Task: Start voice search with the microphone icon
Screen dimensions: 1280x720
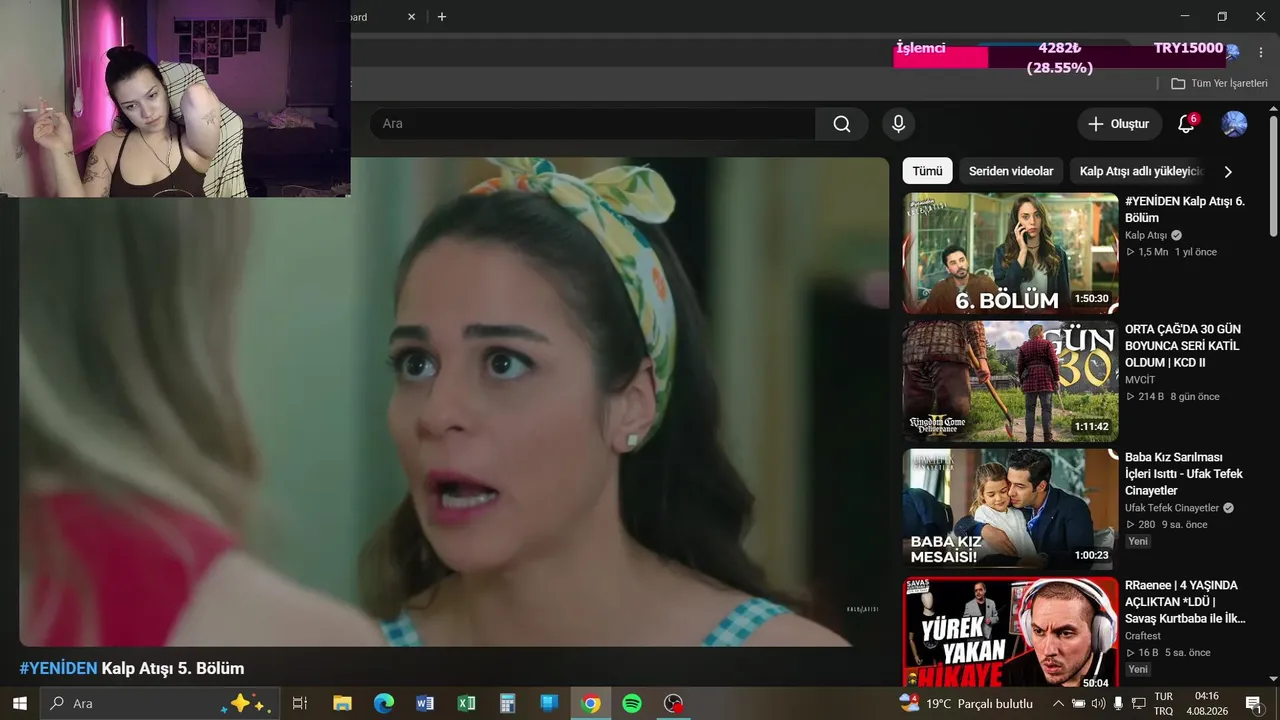Action: coord(898,124)
